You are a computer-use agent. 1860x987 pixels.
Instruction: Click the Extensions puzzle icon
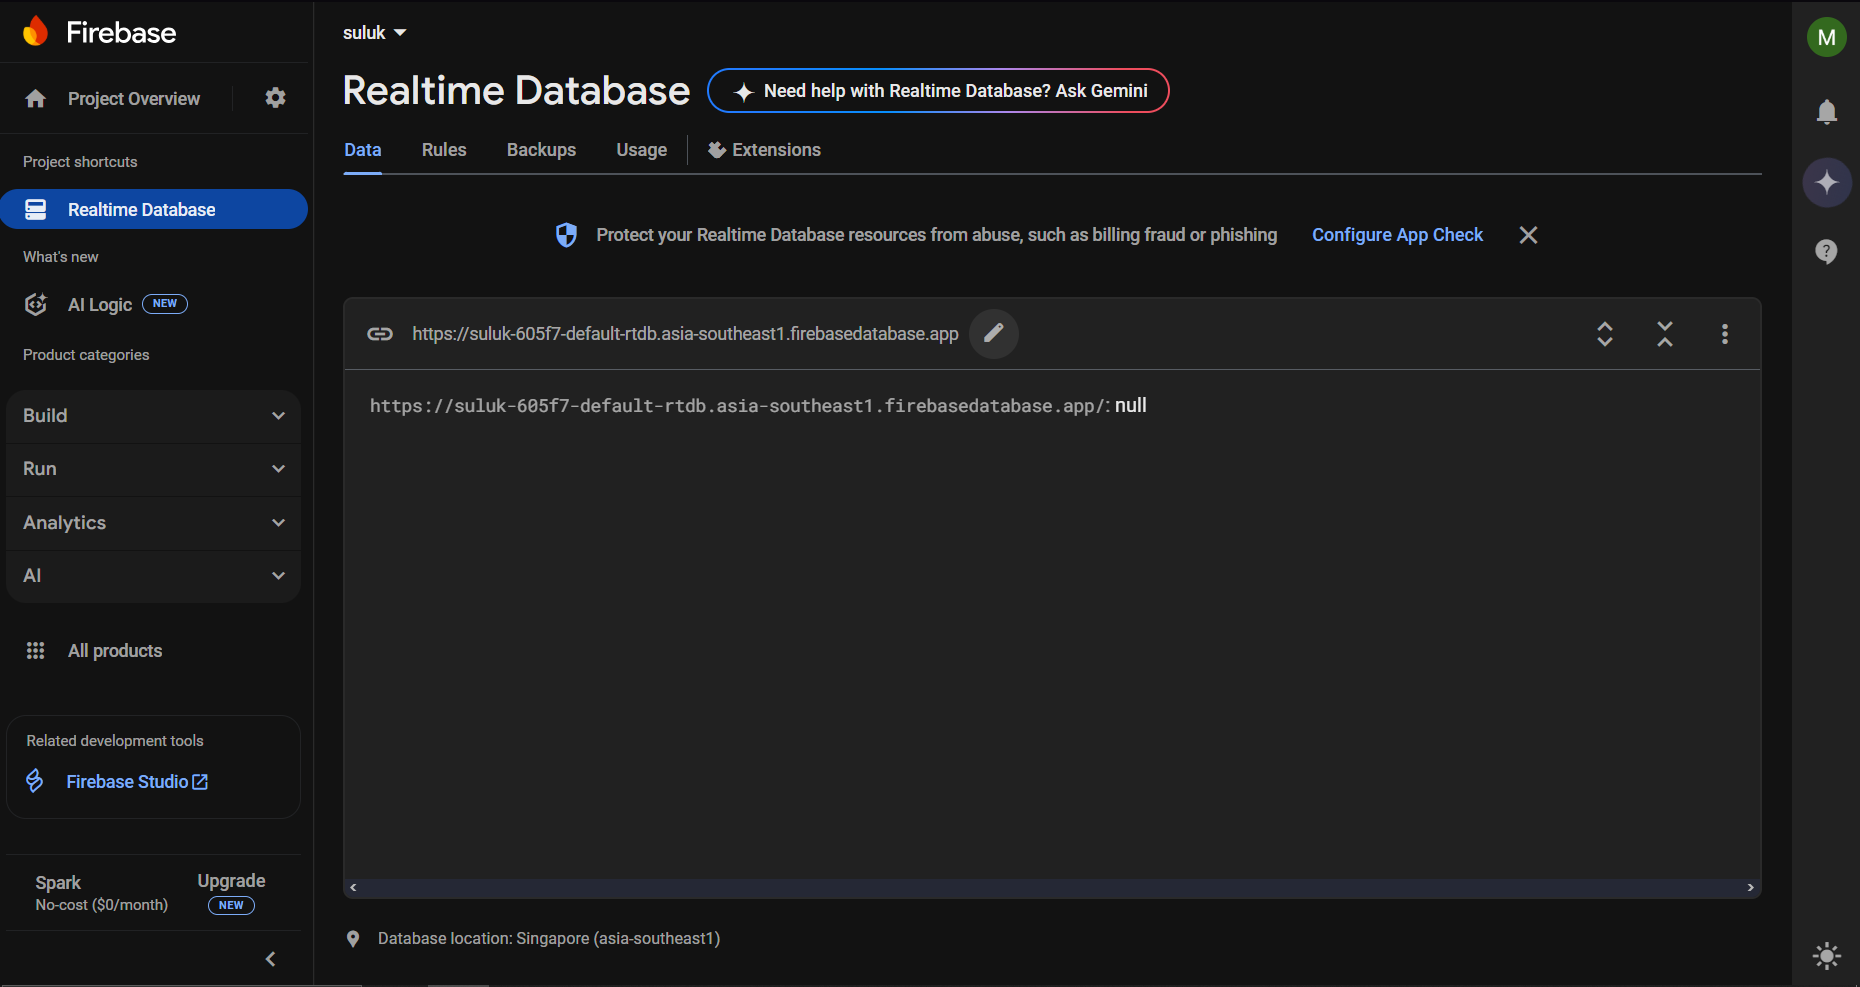(717, 150)
